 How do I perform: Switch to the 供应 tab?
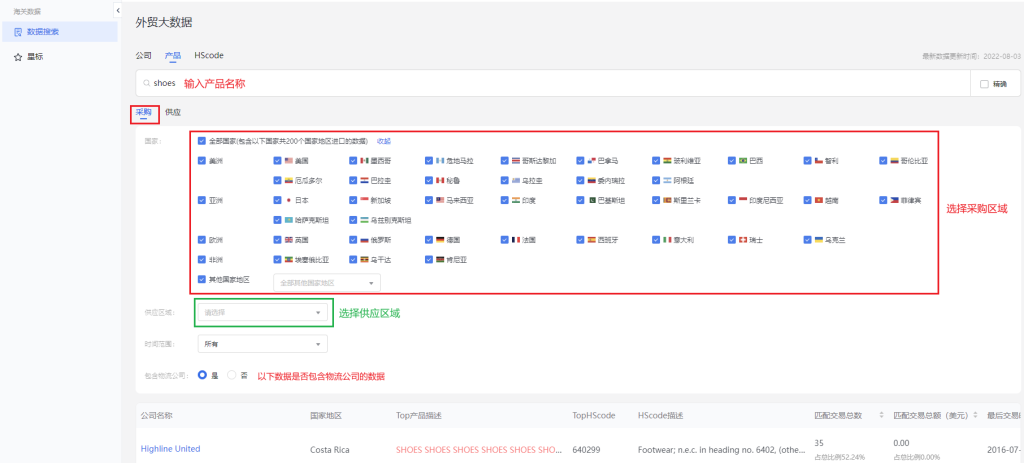(x=173, y=113)
